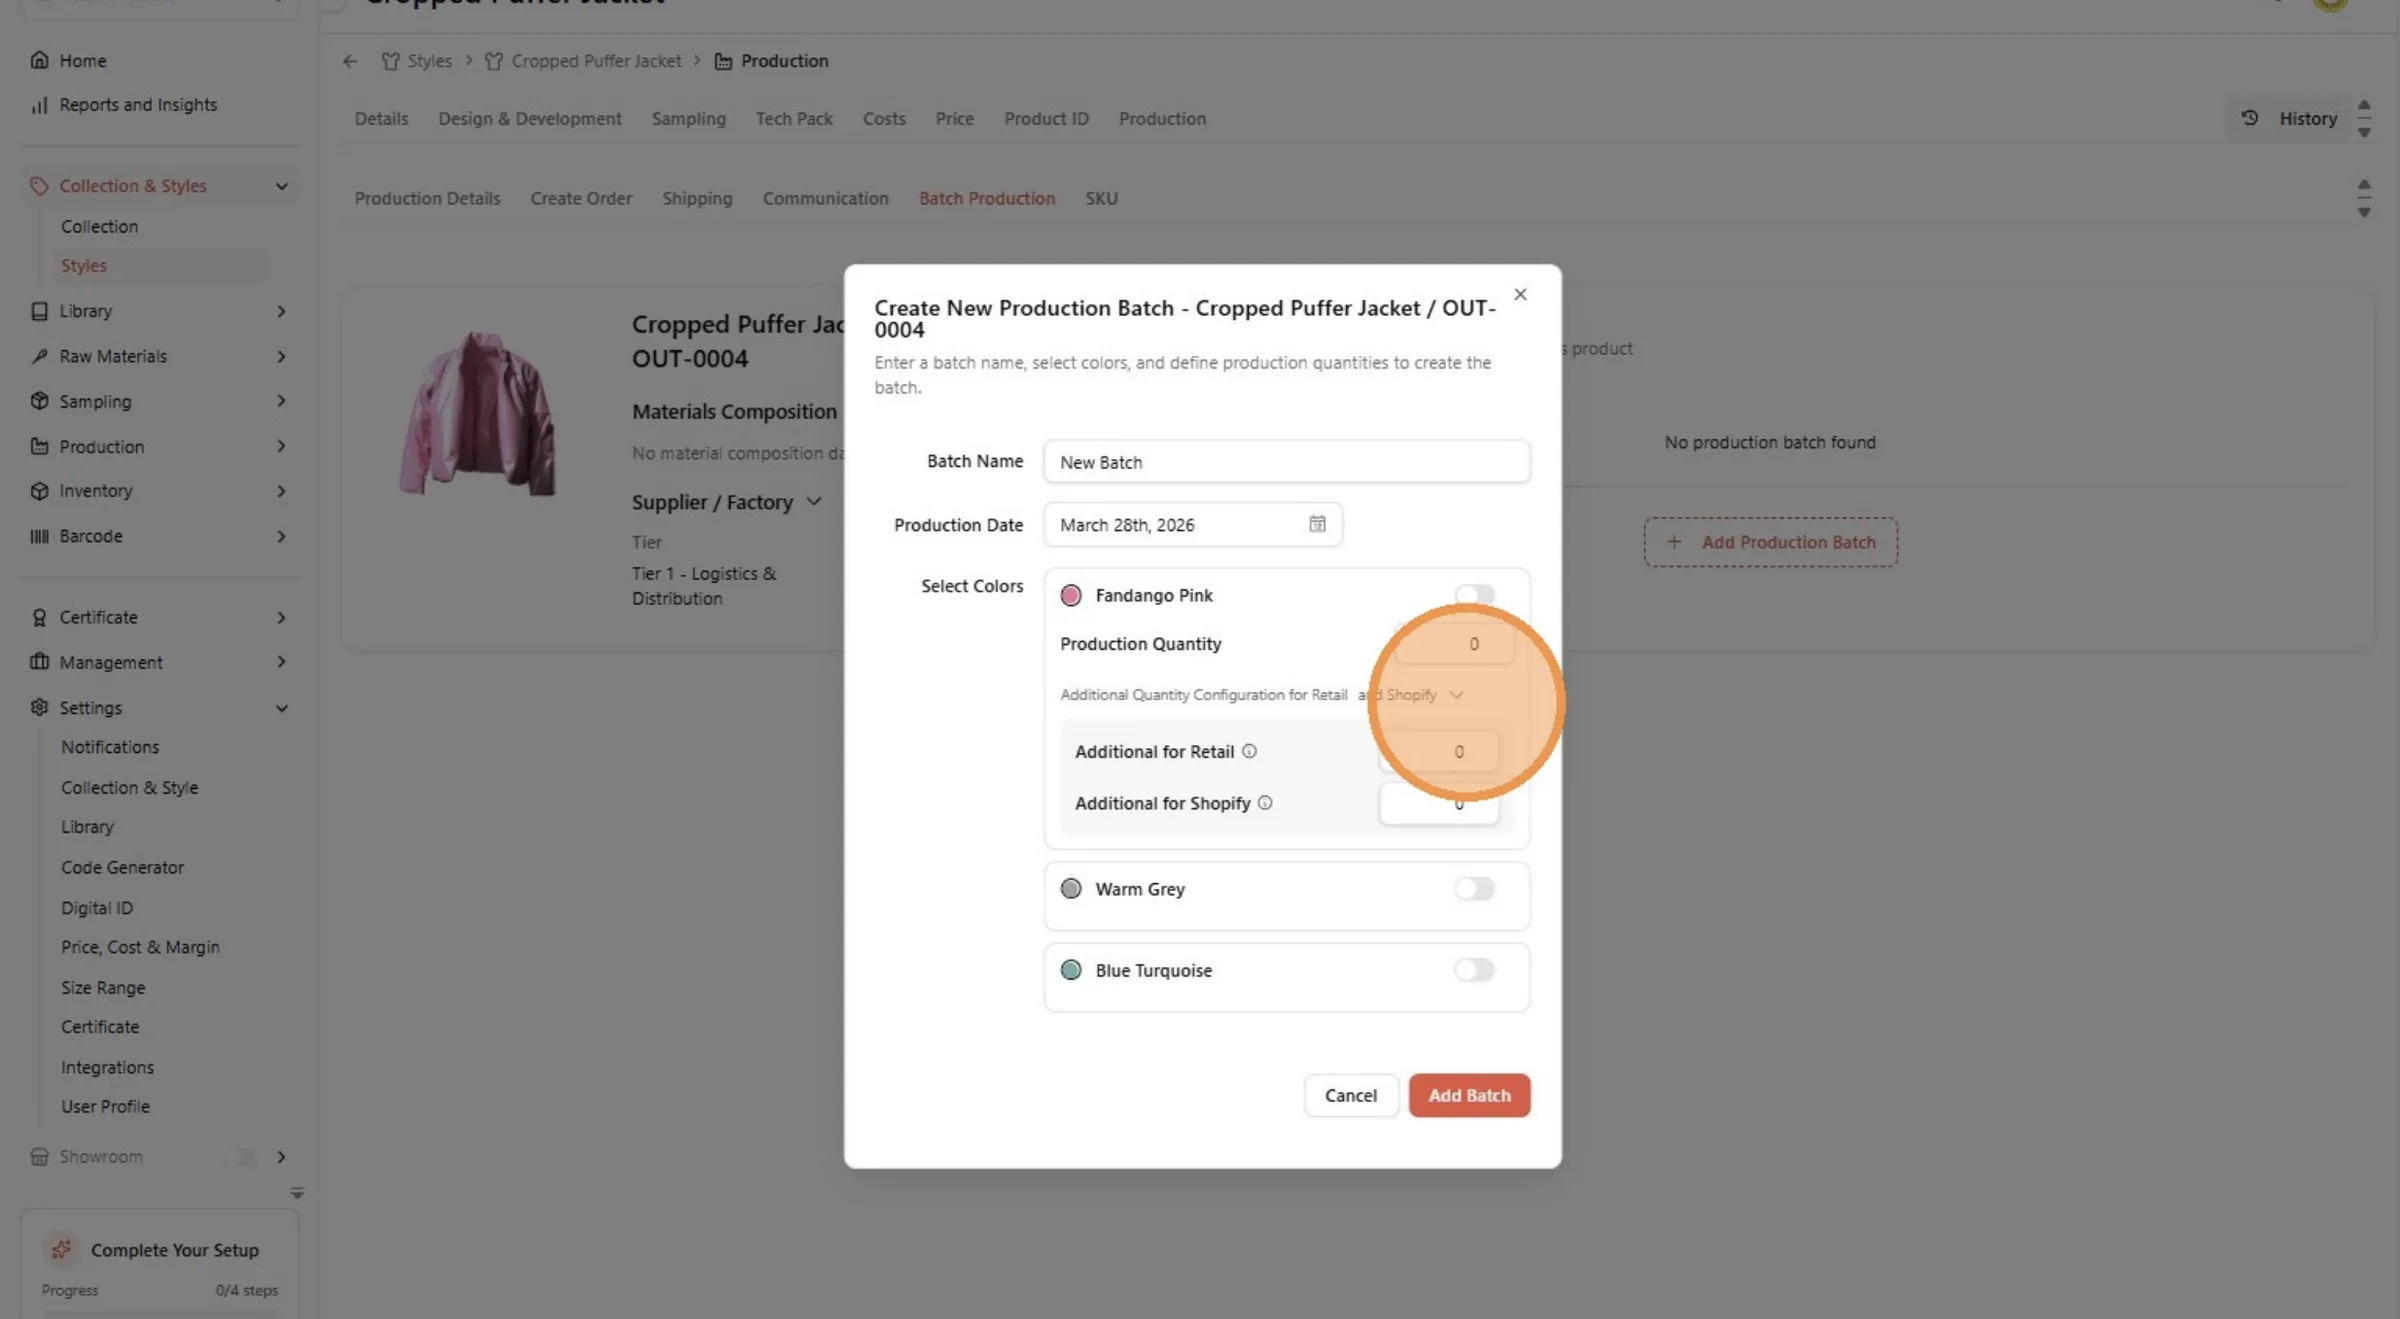Enable the Warm Grey color toggle
2400x1319 pixels.
1474,889
